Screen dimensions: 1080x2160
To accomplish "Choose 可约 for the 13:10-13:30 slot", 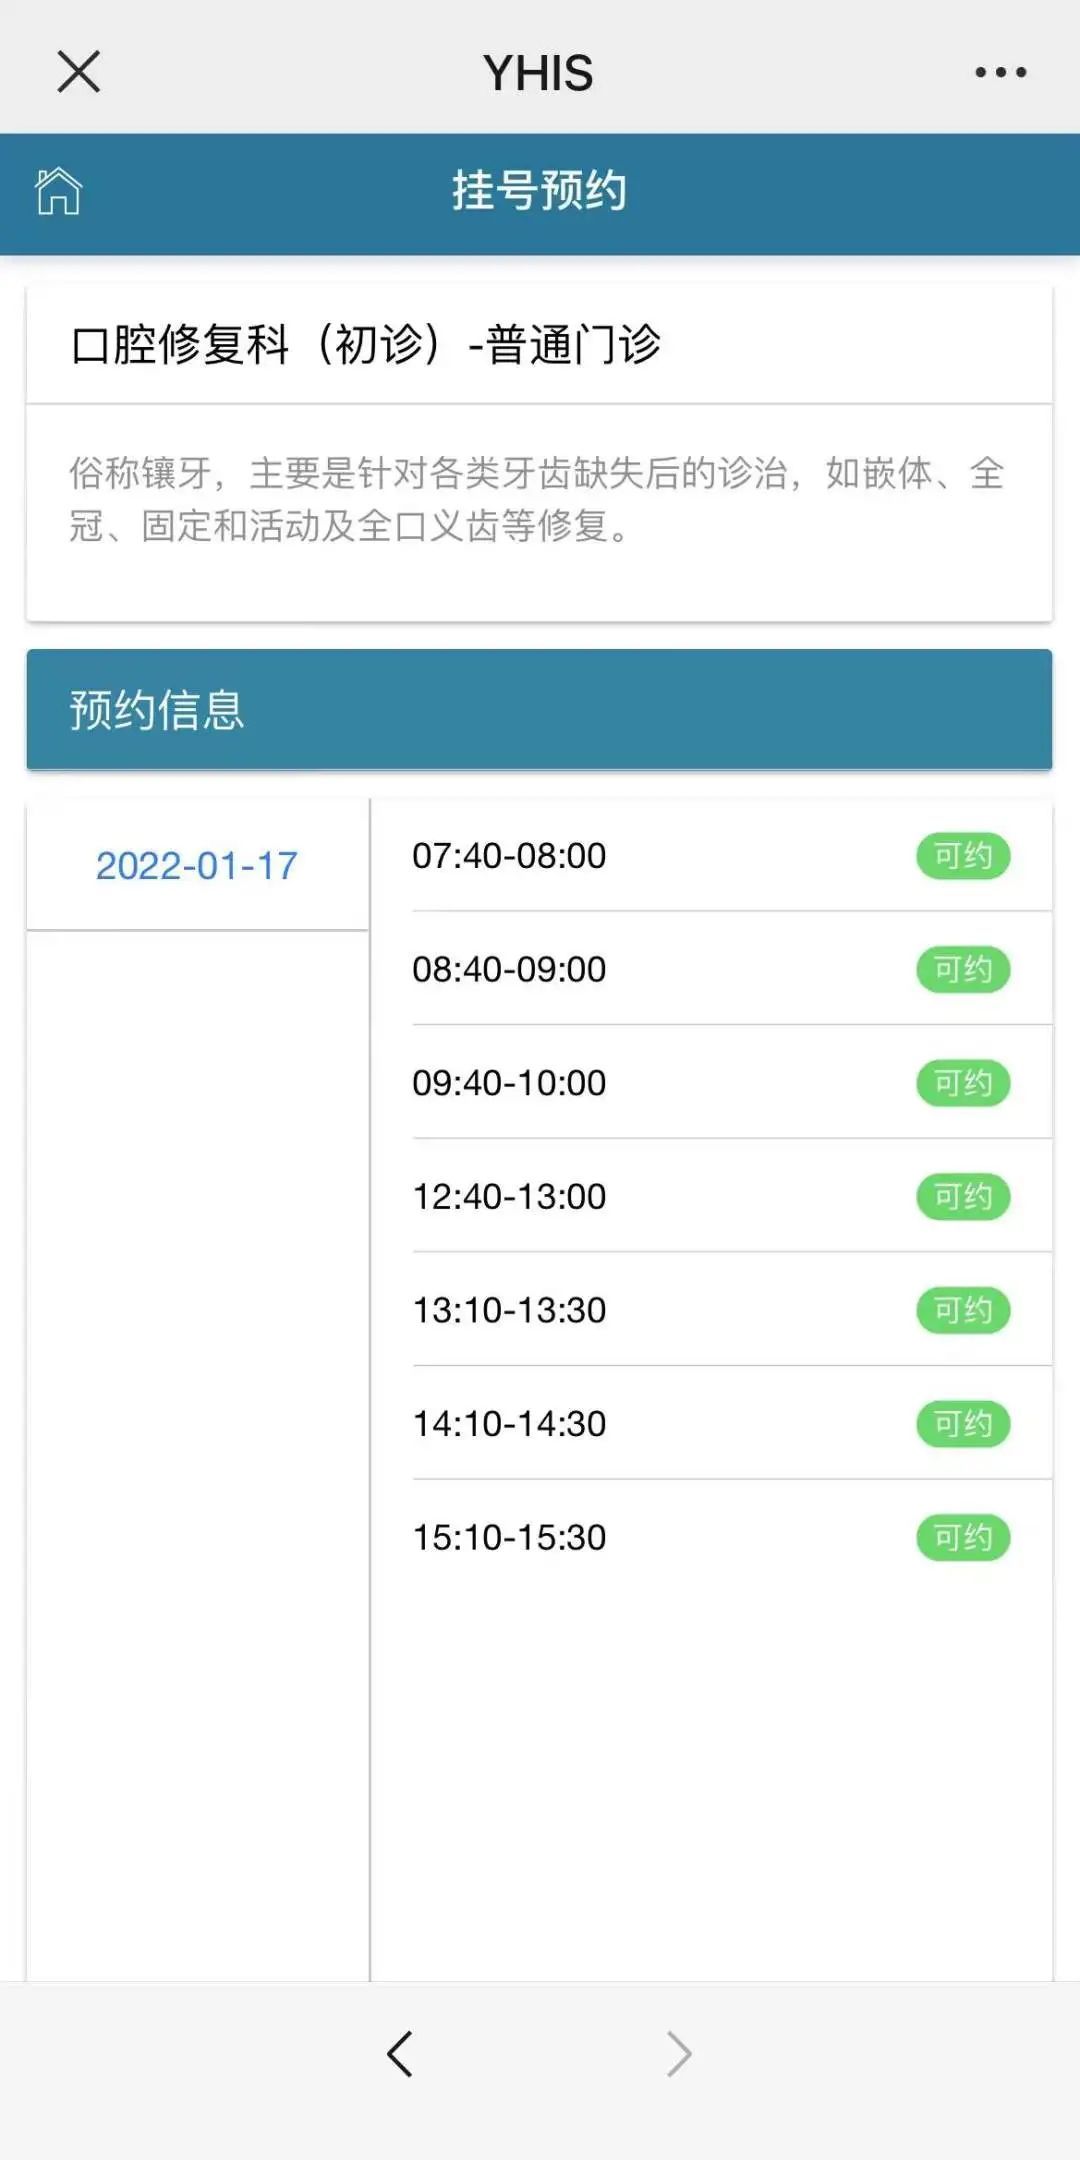I will pos(962,1310).
